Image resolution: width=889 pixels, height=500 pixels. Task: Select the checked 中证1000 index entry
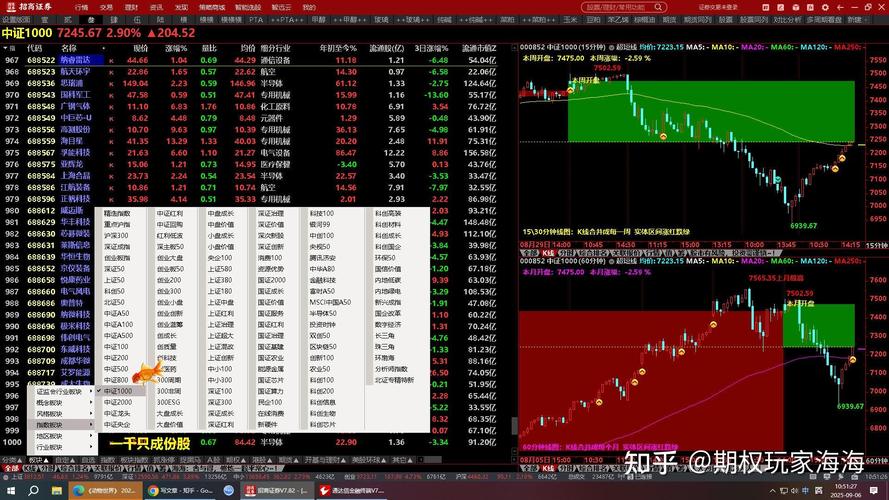click(x=118, y=391)
